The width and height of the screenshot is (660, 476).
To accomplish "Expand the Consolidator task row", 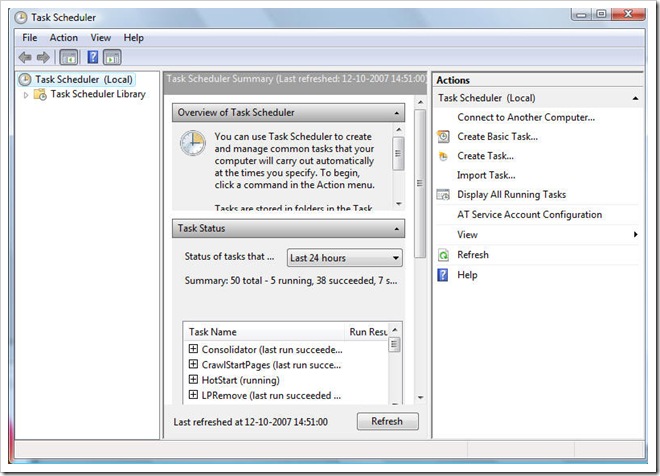I will click(193, 349).
